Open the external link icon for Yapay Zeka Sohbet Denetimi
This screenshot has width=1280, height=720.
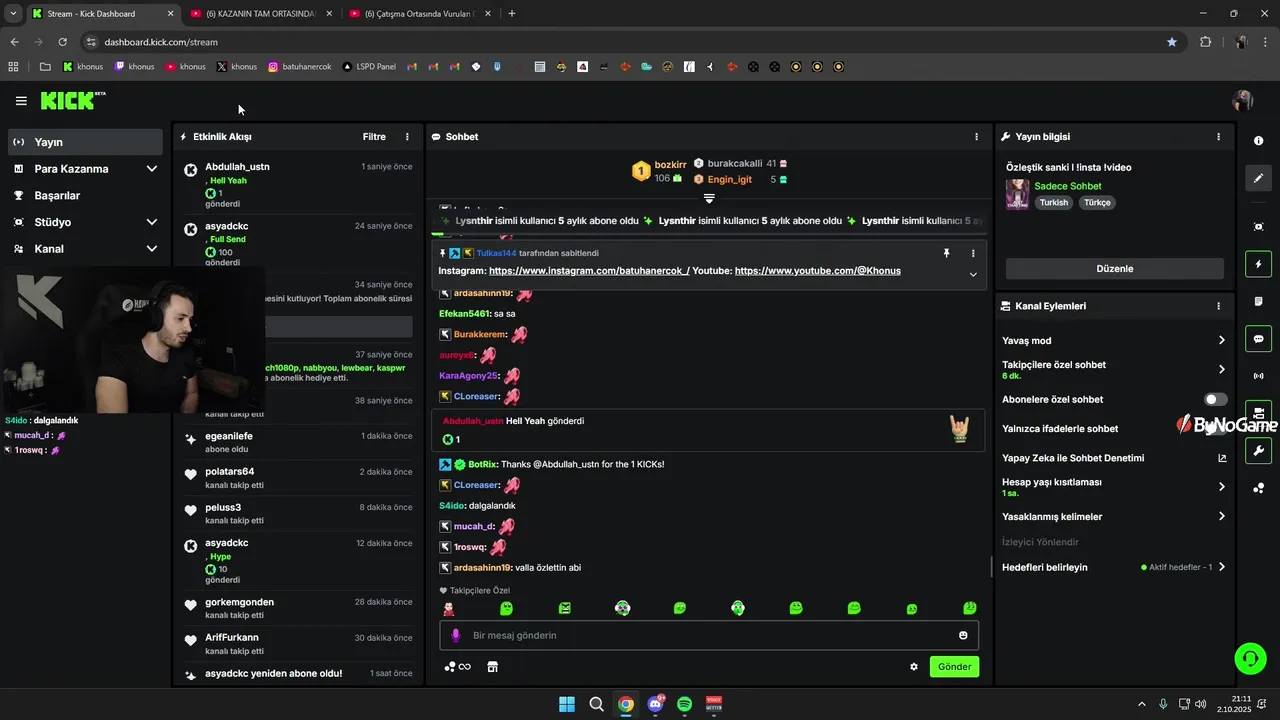[1221, 458]
